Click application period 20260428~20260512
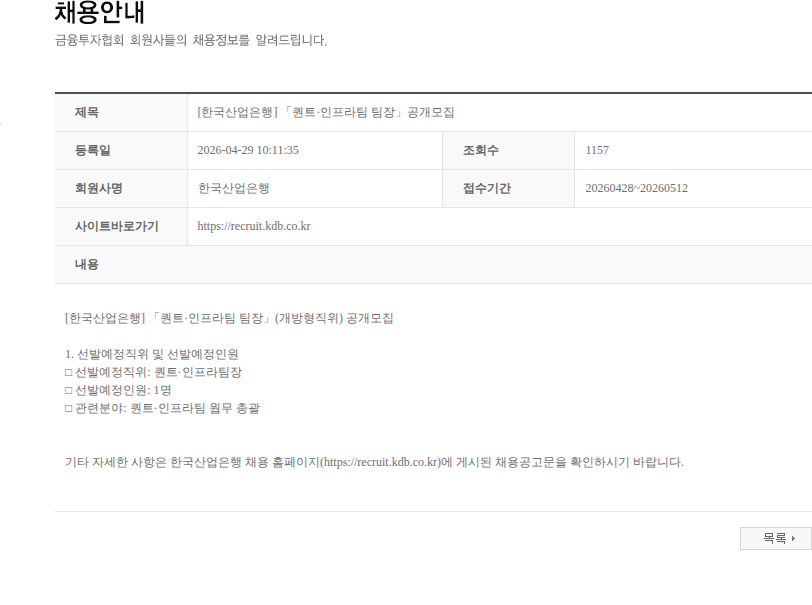 (x=636, y=188)
